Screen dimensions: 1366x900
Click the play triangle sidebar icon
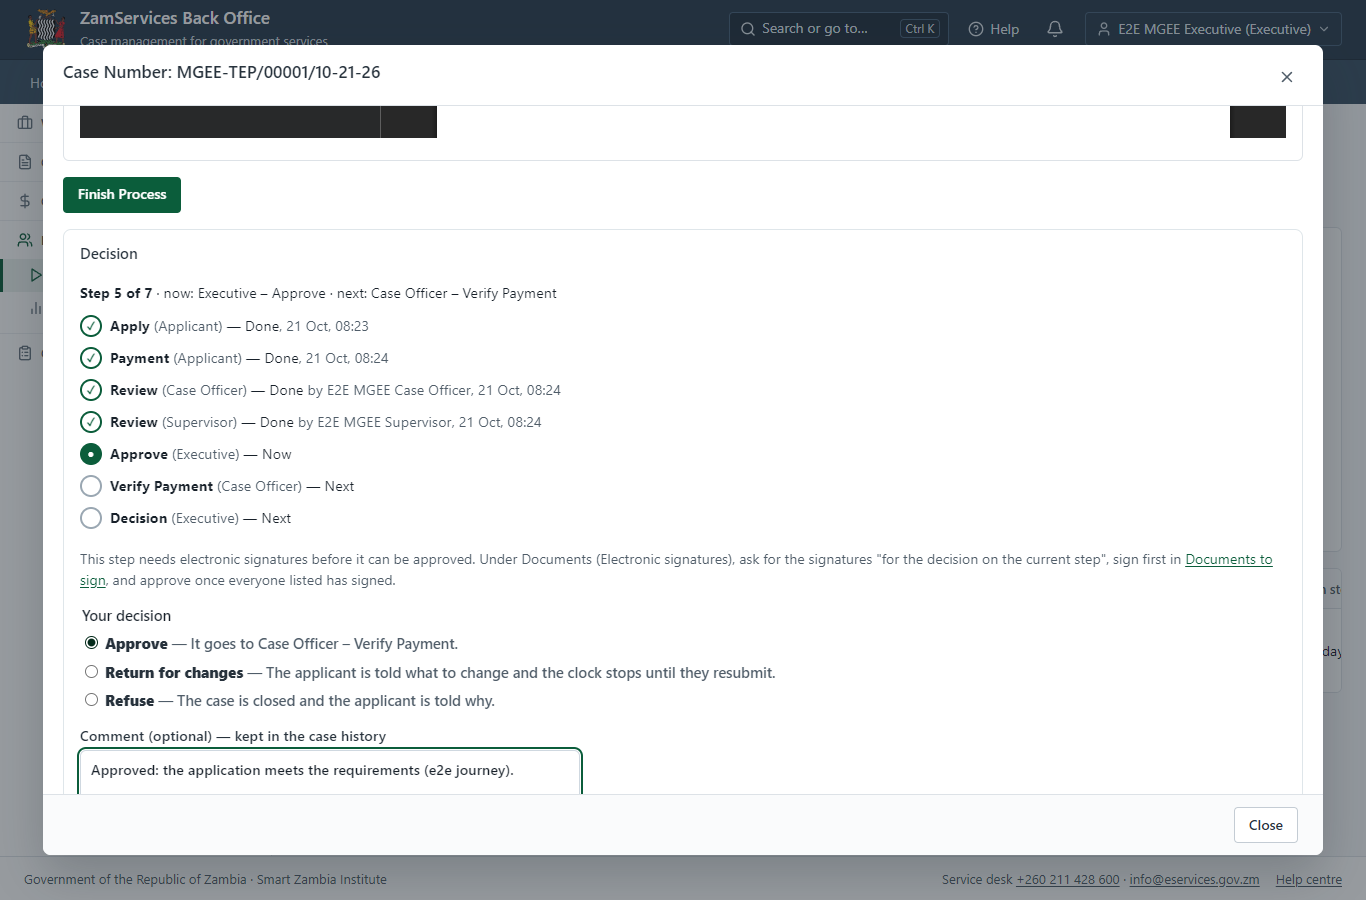coord(36,275)
